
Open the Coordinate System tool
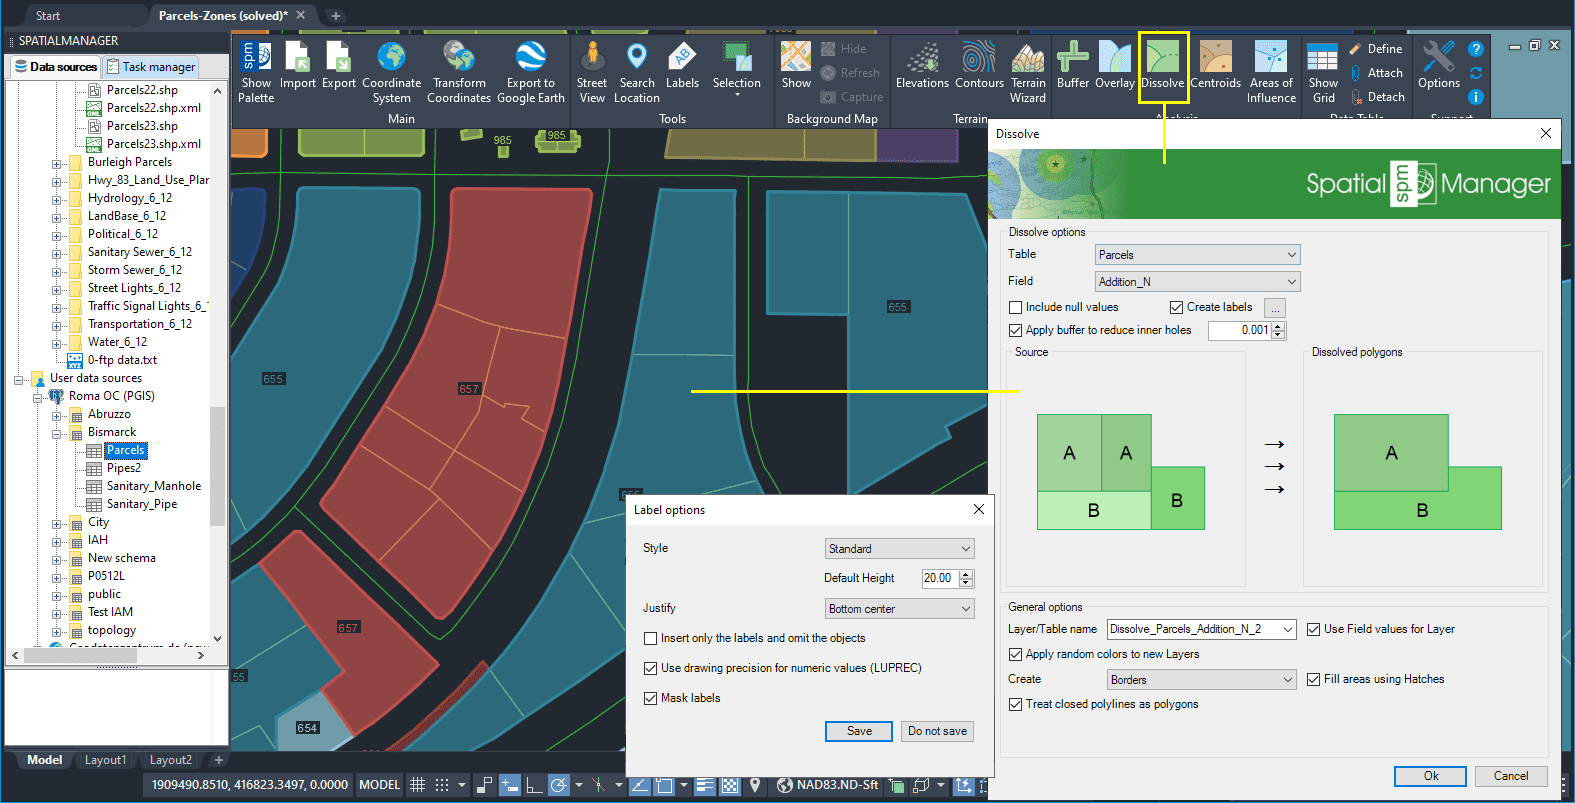(x=391, y=72)
